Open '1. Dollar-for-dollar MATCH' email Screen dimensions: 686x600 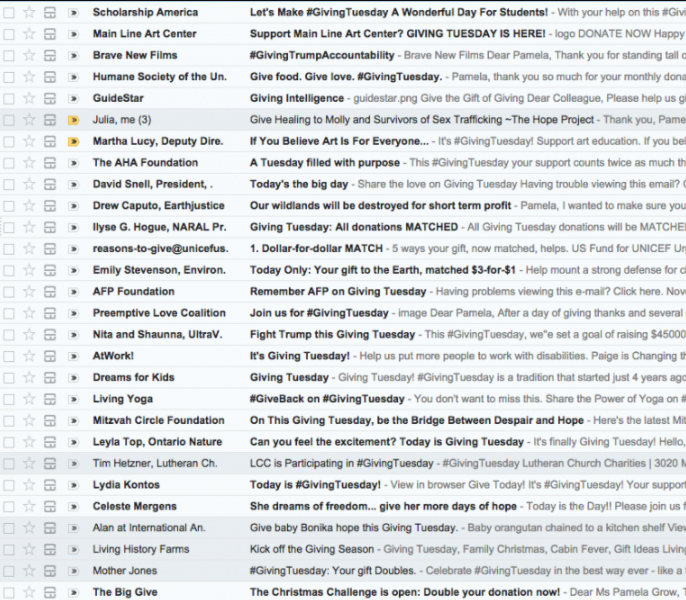[316, 248]
